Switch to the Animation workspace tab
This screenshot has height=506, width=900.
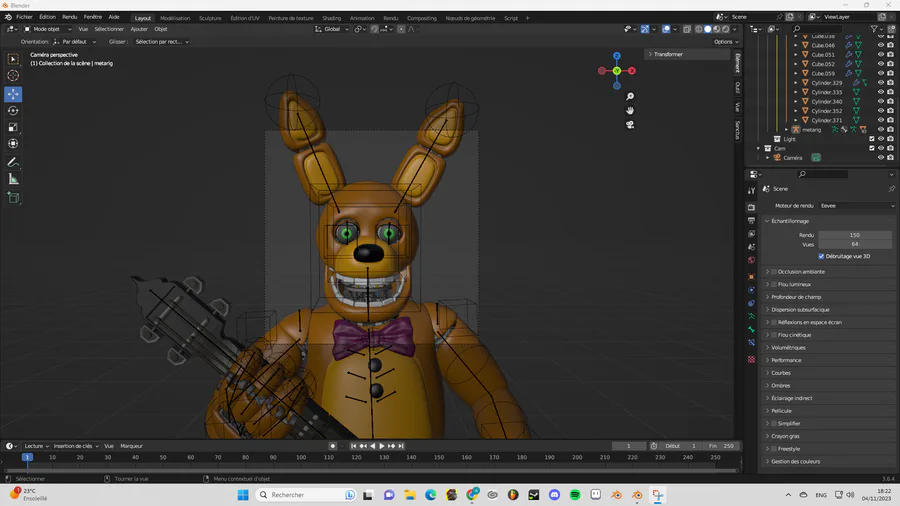(x=362, y=18)
